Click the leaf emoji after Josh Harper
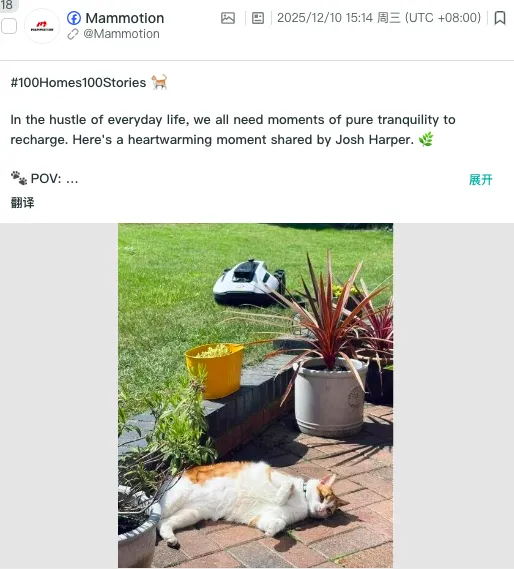Image resolution: width=514 pixels, height=569 pixels. click(426, 139)
